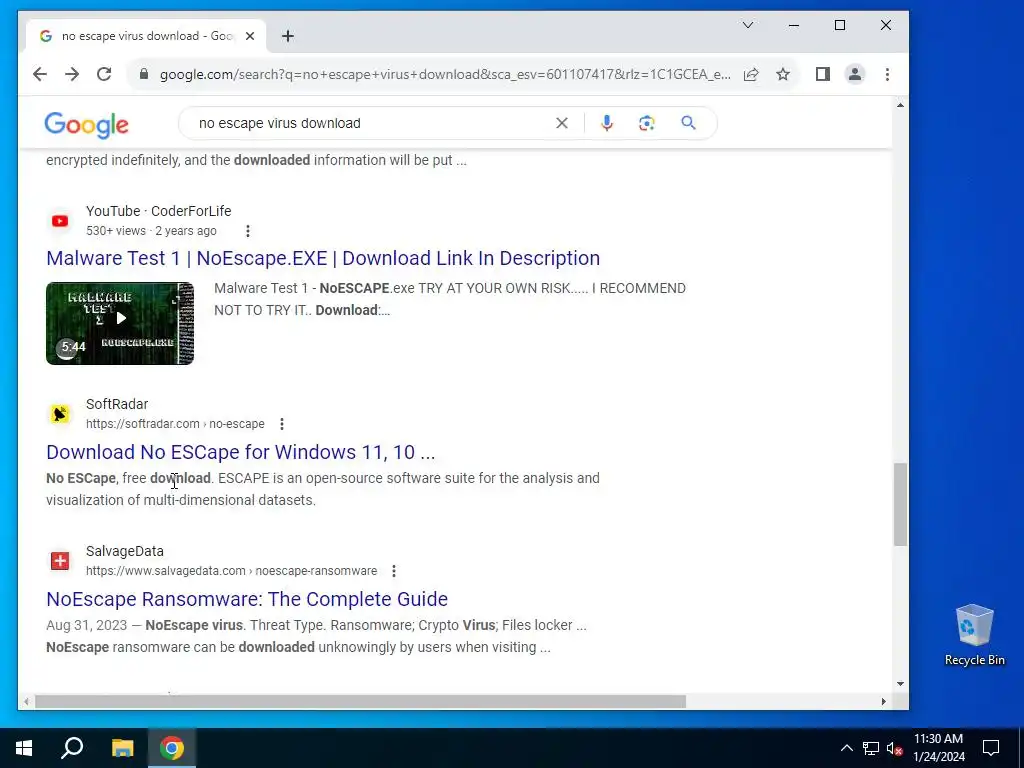This screenshot has width=1024, height=768.
Task: Click the softradar.com URL breadcrumb
Action: (x=175, y=424)
